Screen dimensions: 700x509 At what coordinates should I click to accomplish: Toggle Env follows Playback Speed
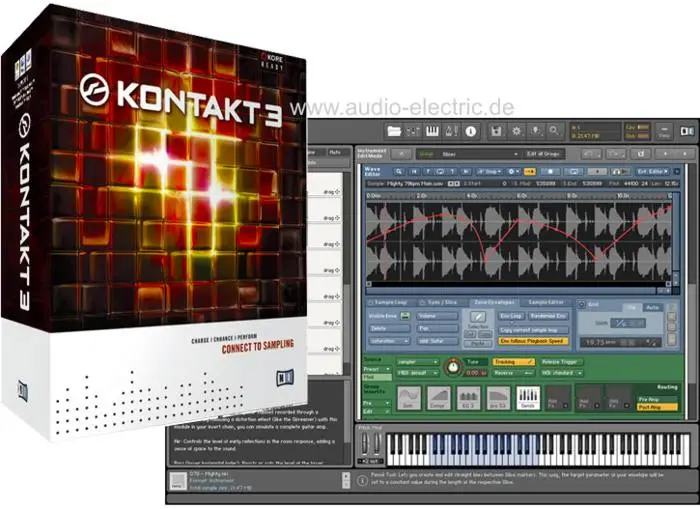(533, 341)
